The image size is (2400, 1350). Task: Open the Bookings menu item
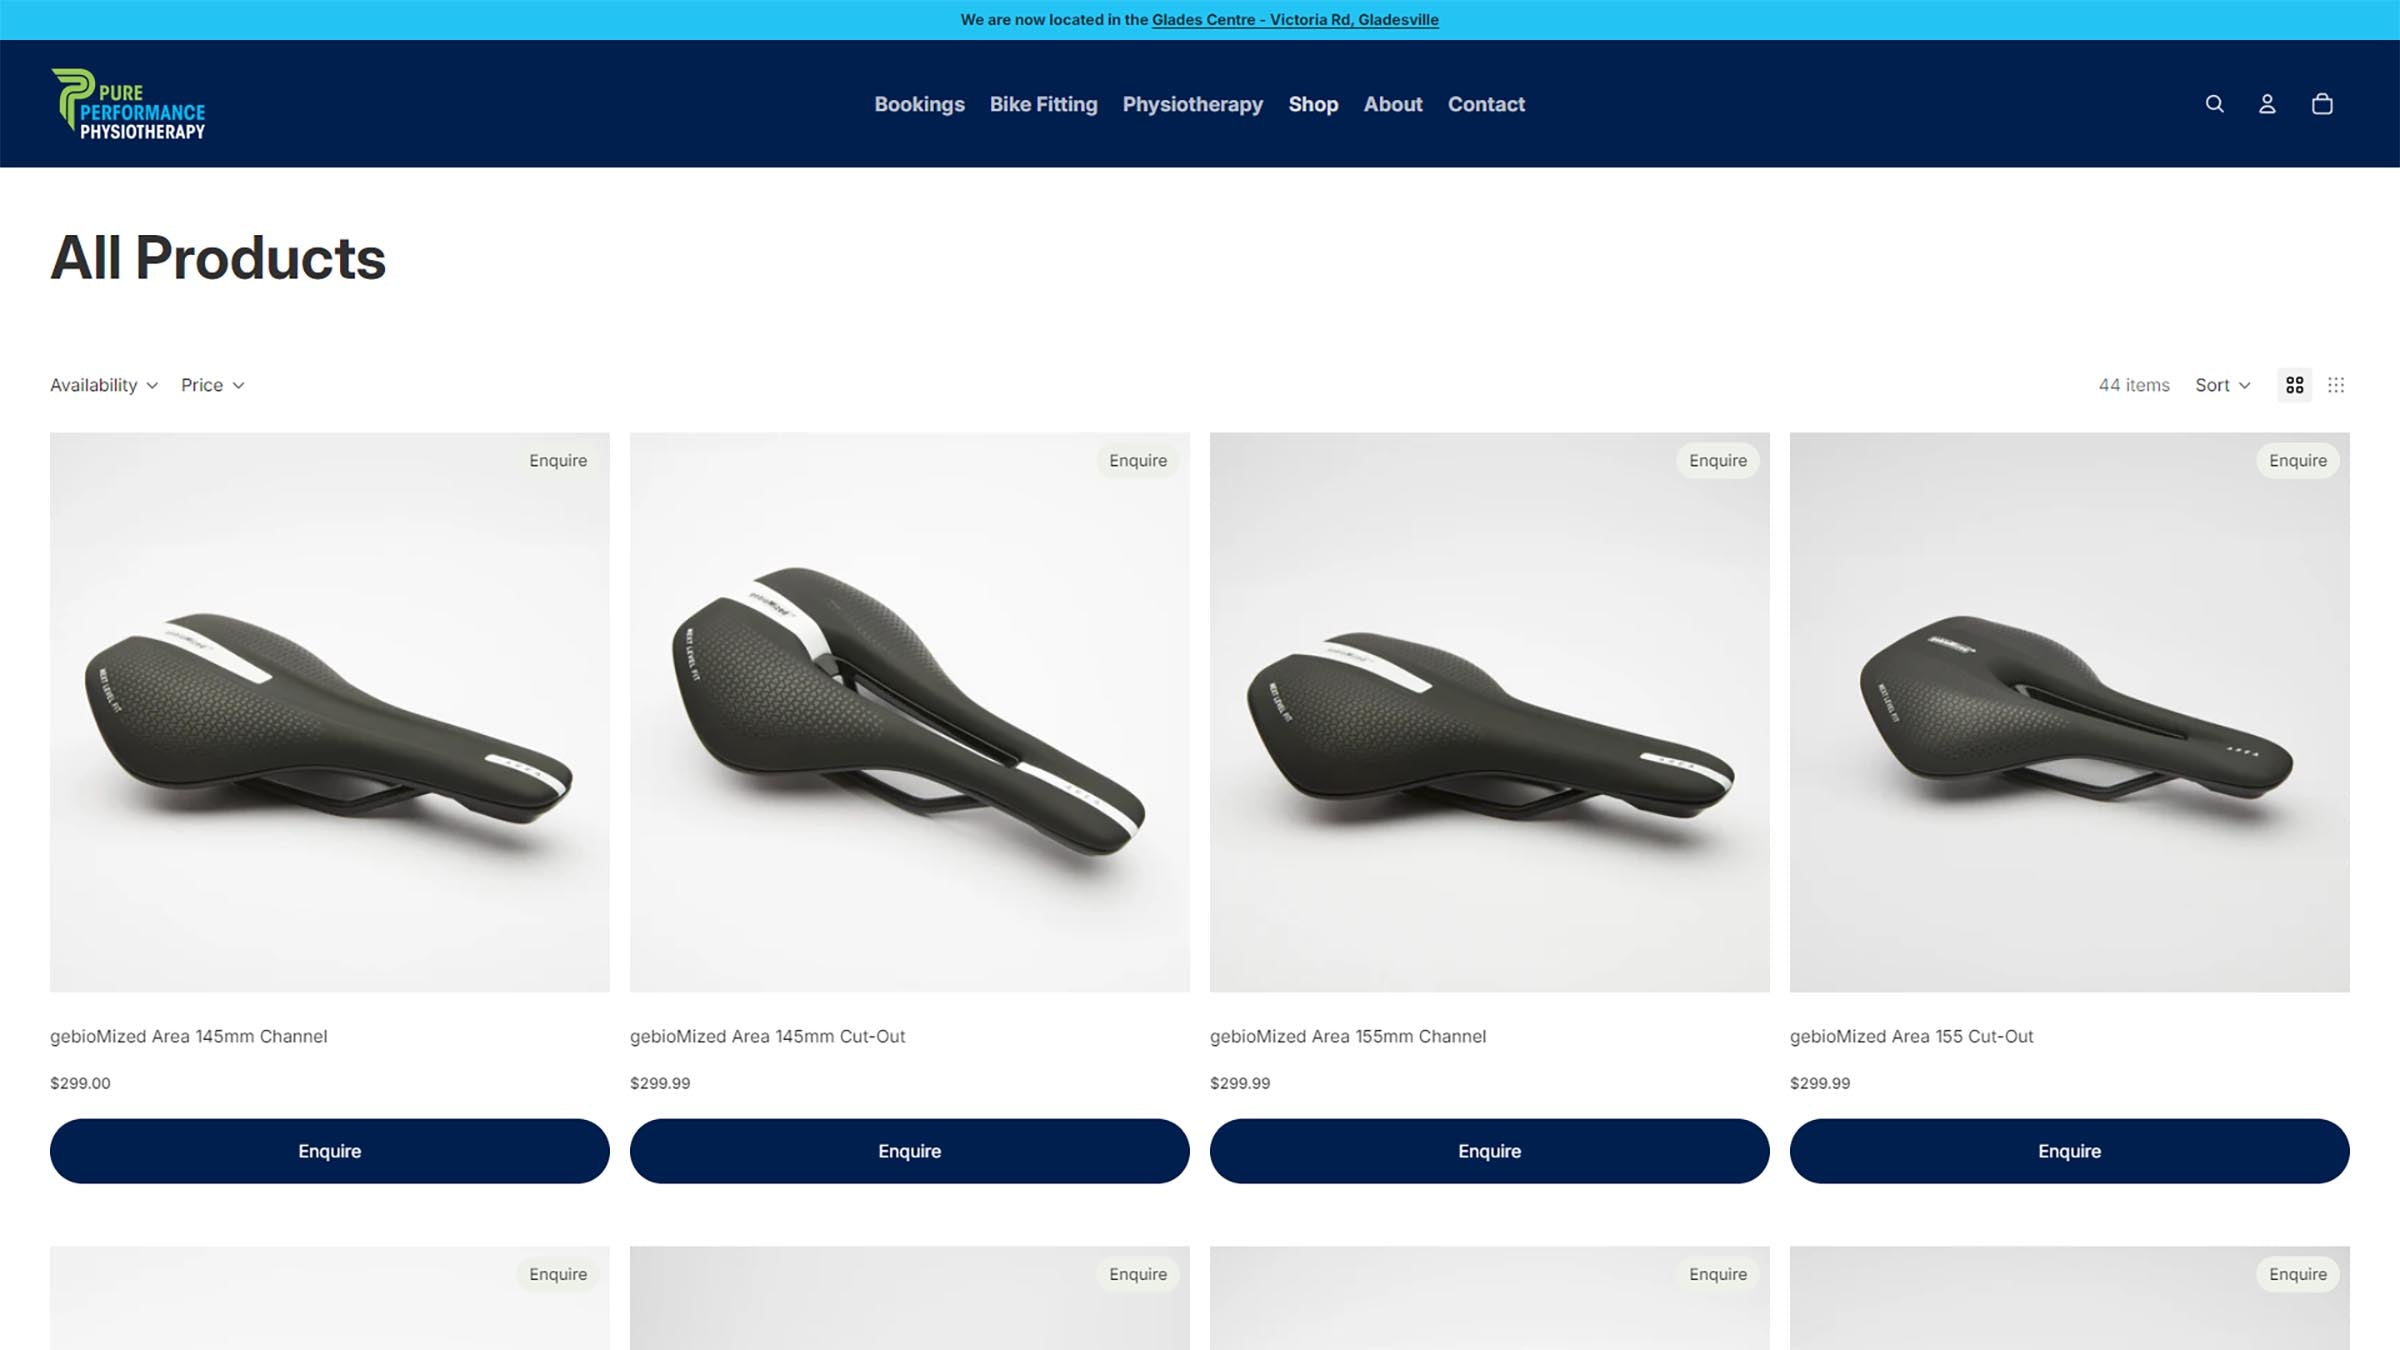click(919, 104)
